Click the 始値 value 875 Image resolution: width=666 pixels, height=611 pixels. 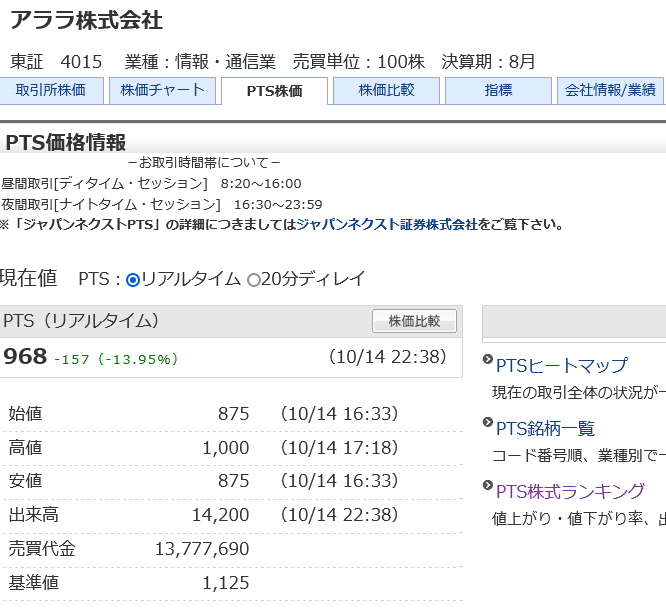(234, 414)
